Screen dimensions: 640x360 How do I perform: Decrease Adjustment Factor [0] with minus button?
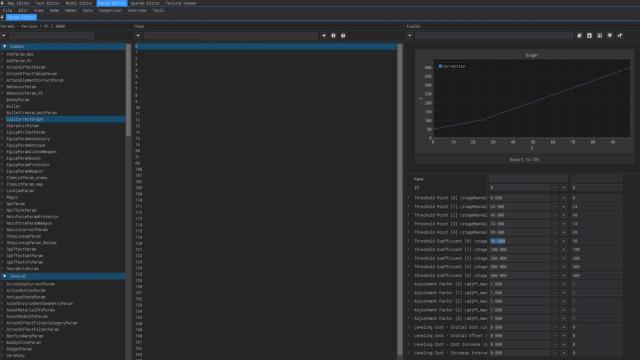[x=555, y=284]
